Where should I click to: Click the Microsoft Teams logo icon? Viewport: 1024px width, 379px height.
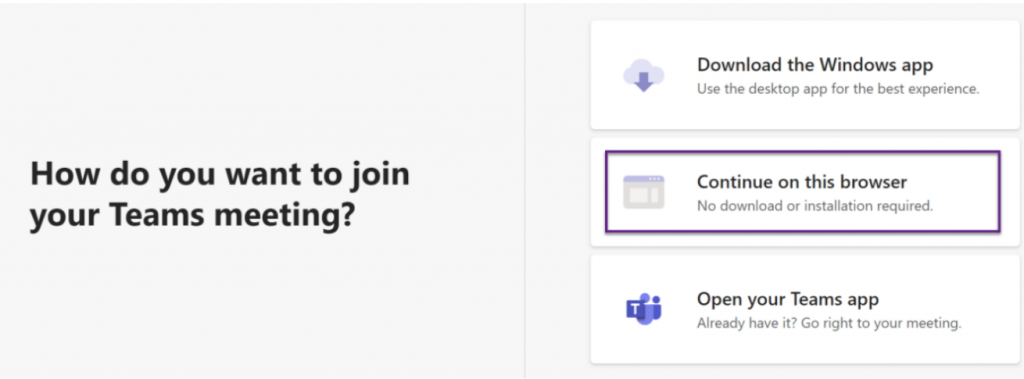click(x=644, y=309)
